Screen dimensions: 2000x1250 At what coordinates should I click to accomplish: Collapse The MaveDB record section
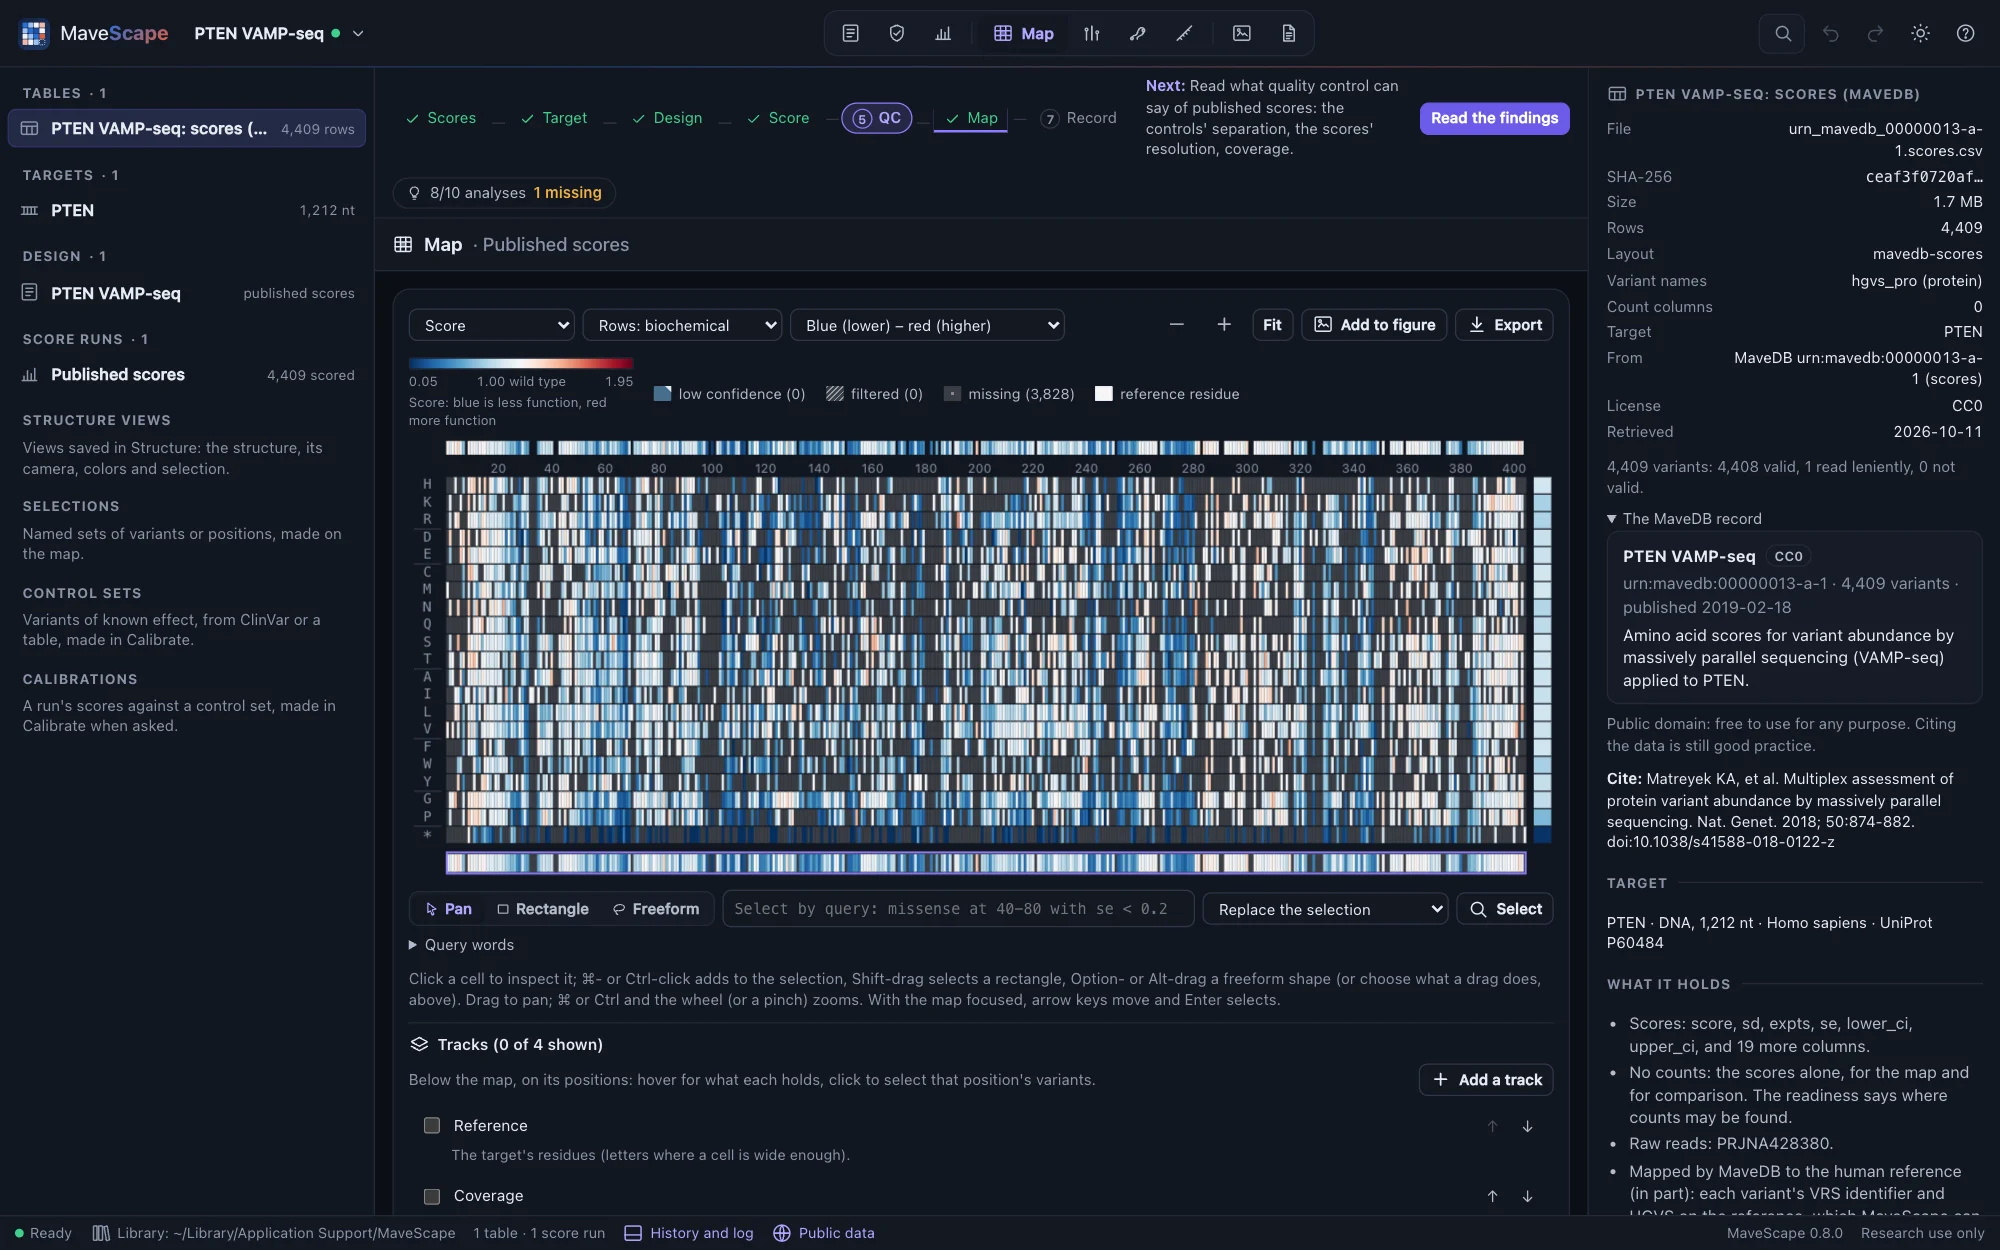tap(1684, 519)
